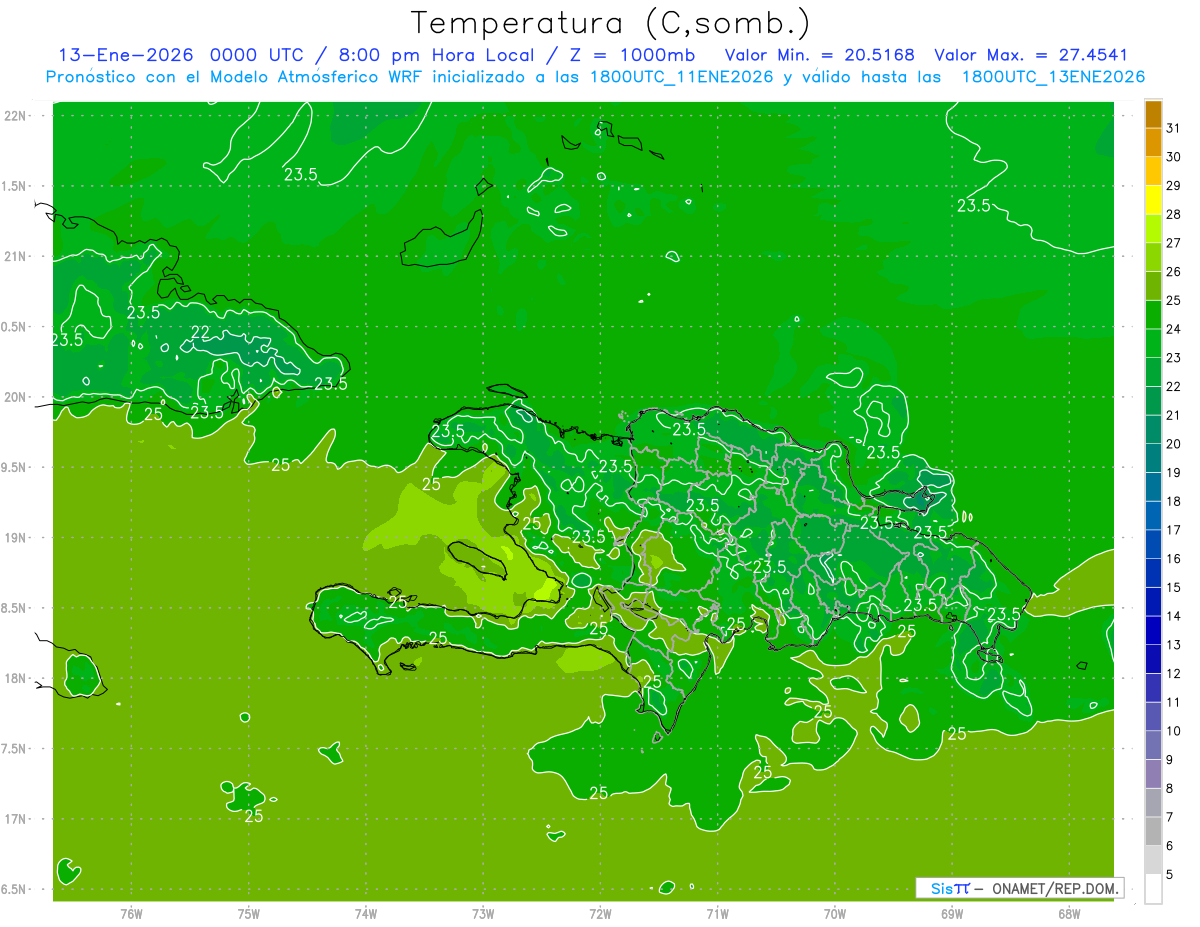The image size is (1200, 927).
Task: Click "8:00 pm Hora Local" text
Action: (x=437, y=55)
